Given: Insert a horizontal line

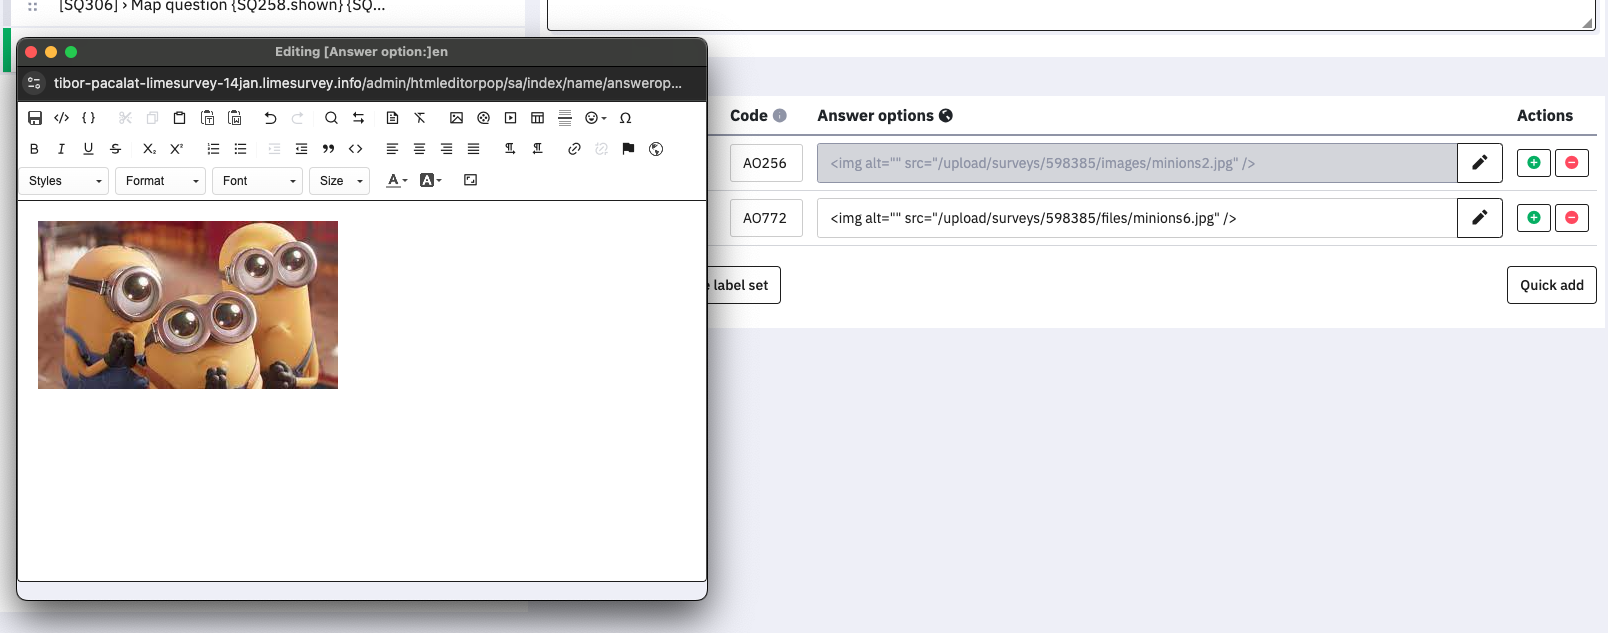Looking at the screenshot, I should (x=565, y=118).
